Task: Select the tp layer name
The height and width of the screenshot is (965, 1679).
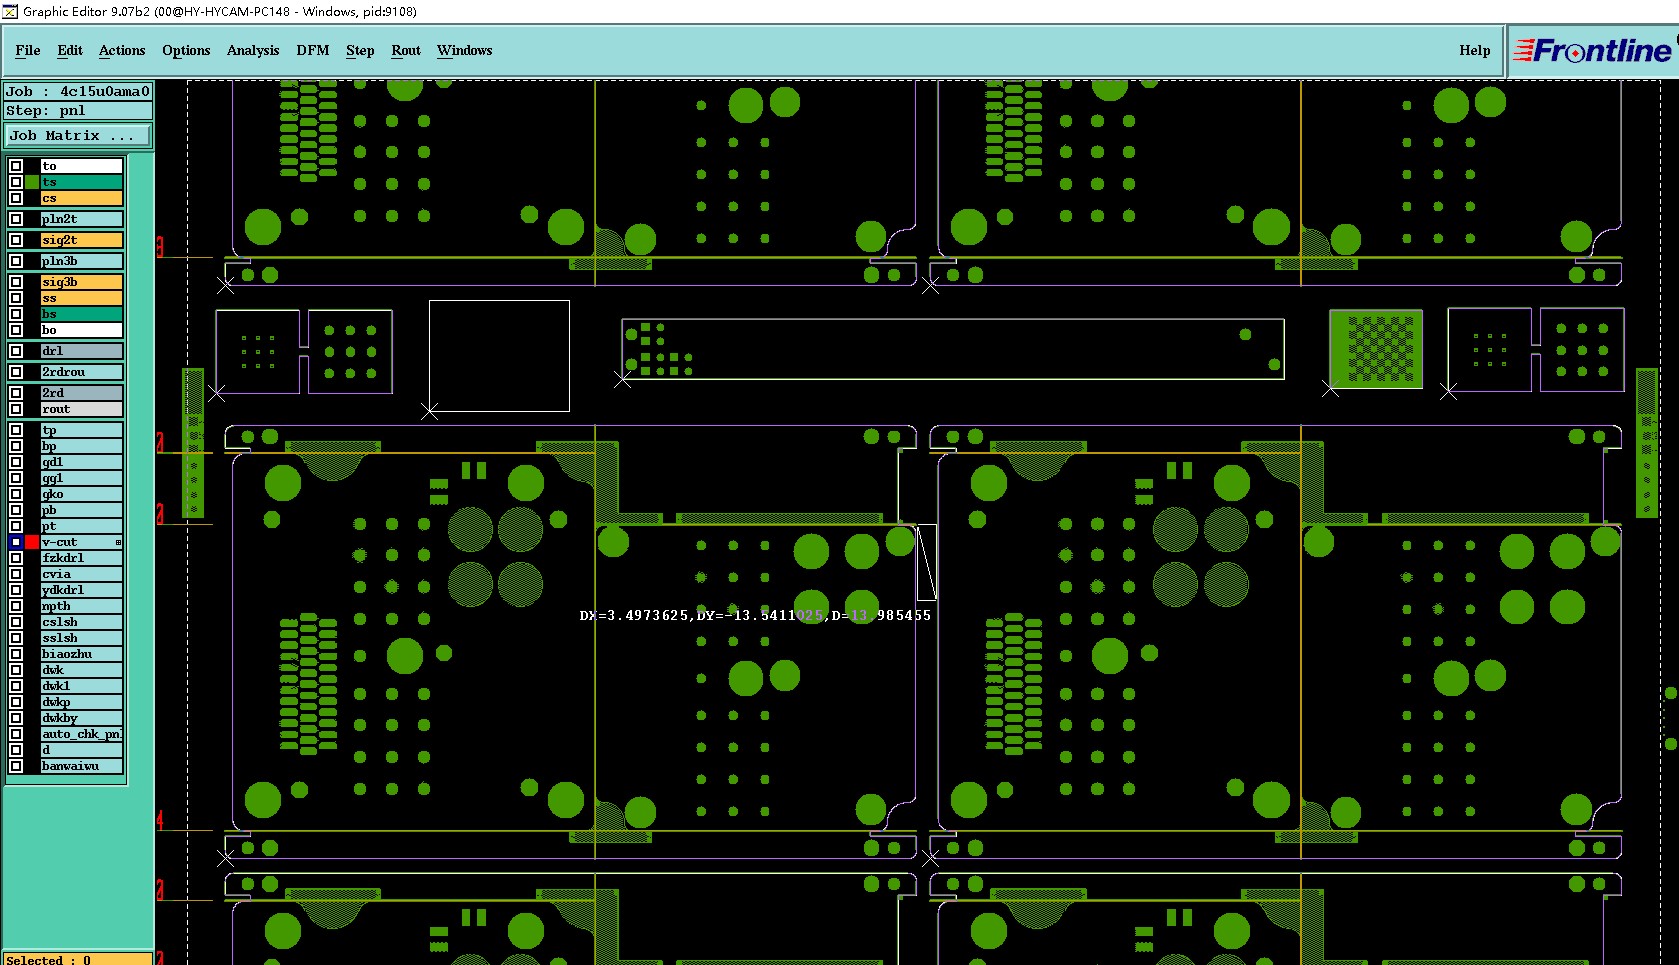Action: pyautogui.click(x=82, y=430)
